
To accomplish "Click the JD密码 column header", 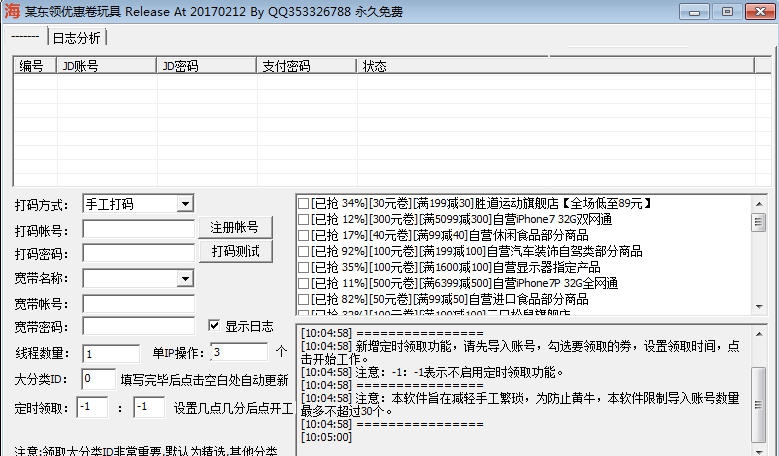I will pos(207,66).
